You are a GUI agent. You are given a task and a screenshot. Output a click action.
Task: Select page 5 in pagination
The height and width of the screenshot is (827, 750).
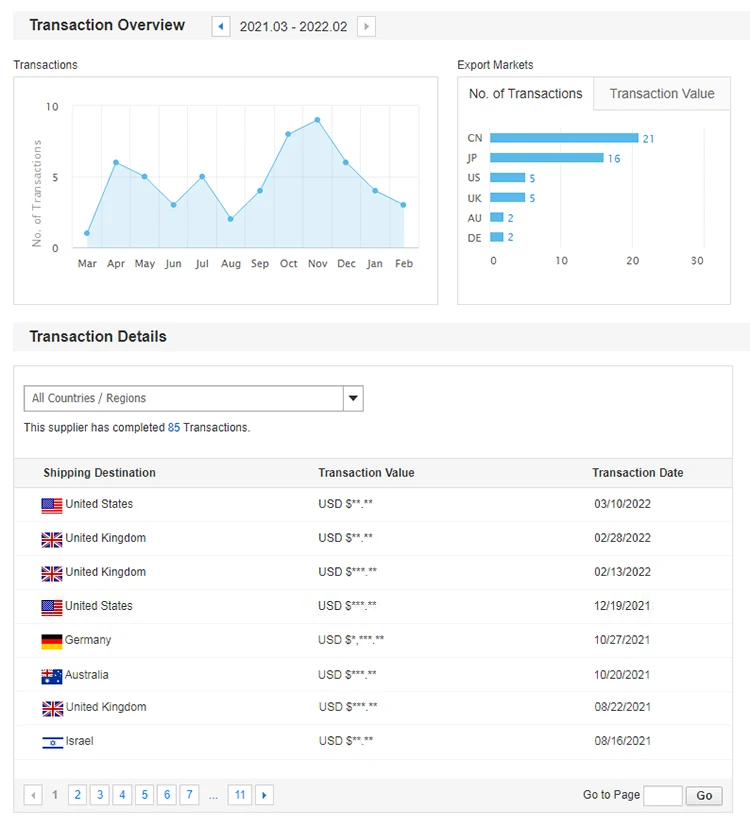144,795
